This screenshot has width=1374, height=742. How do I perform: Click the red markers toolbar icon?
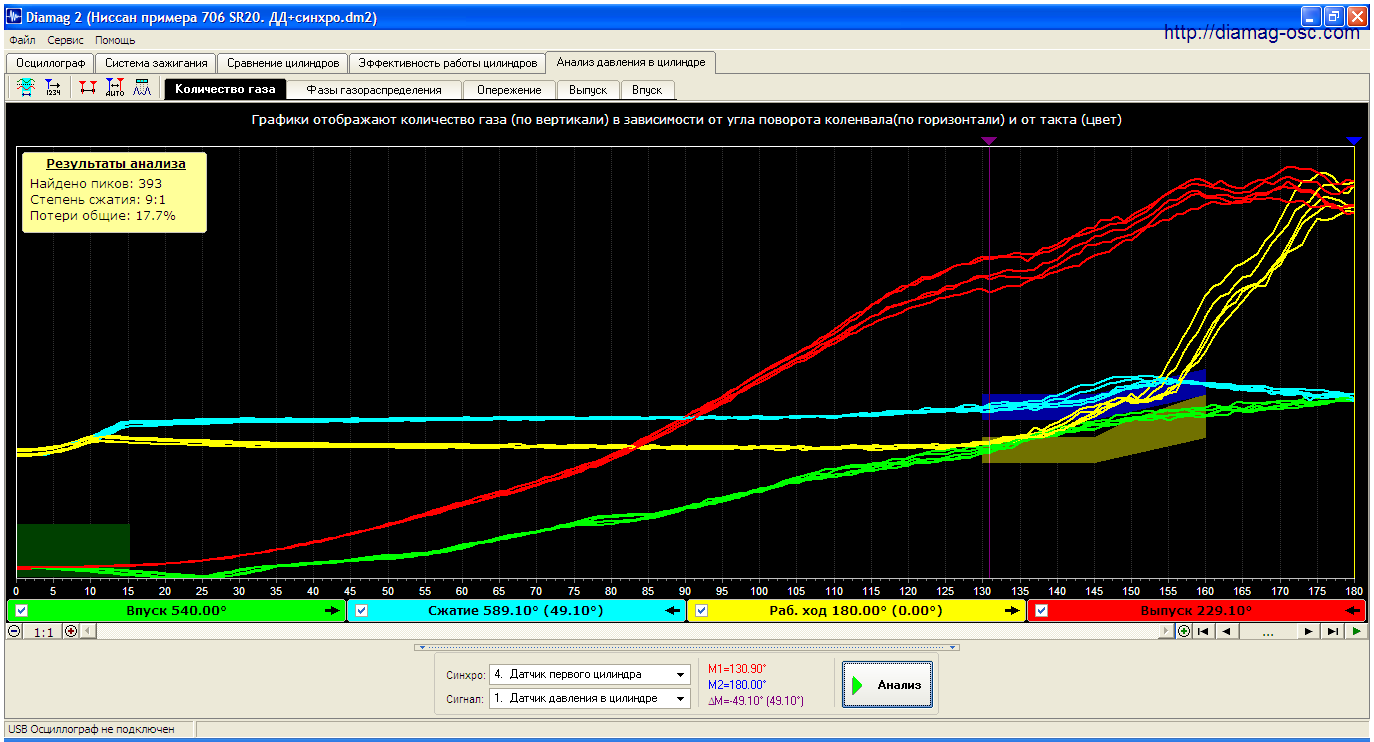88,88
